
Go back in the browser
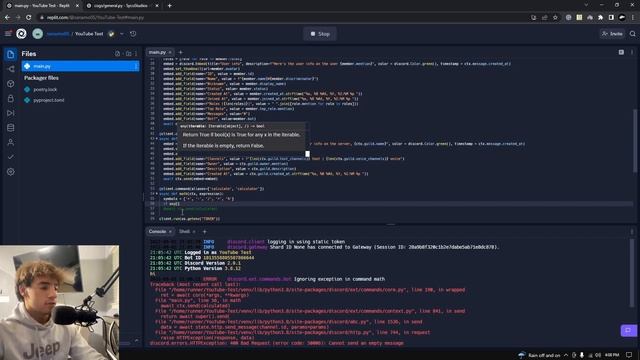coord(7,18)
